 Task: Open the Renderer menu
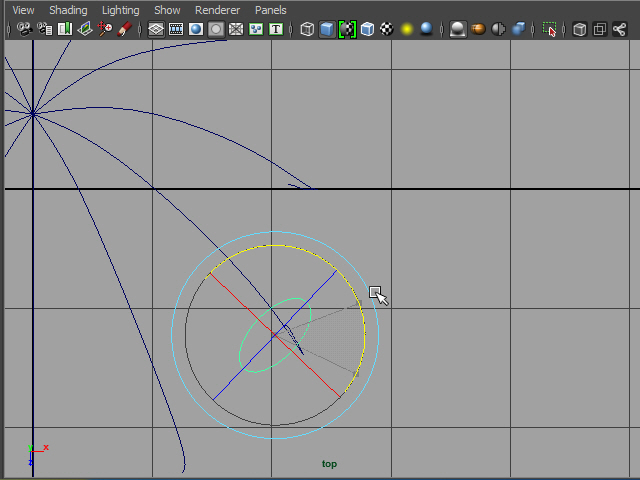[217, 10]
